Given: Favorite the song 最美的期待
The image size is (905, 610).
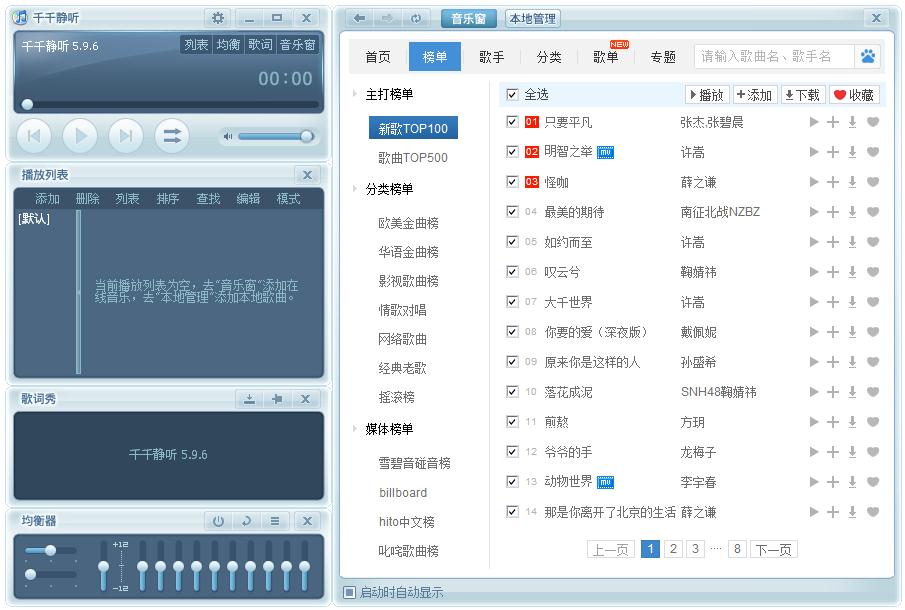Looking at the screenshot, I should [873, 212].
